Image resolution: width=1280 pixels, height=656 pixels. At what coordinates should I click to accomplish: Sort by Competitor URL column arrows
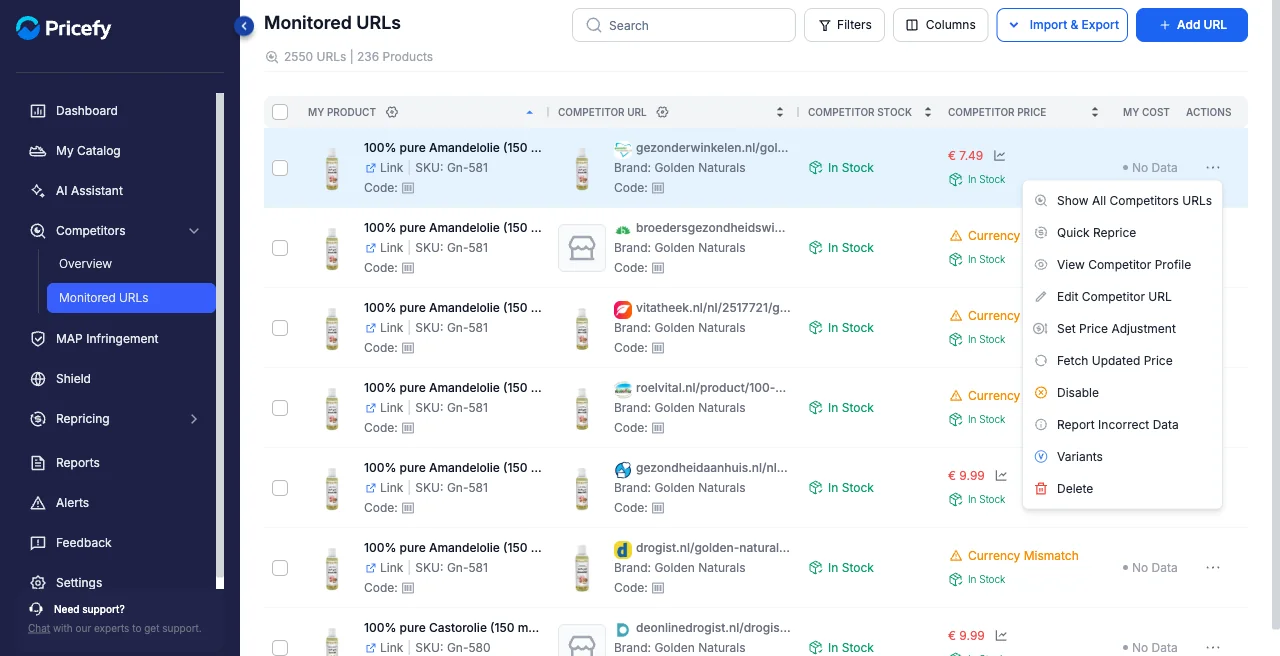780,112
